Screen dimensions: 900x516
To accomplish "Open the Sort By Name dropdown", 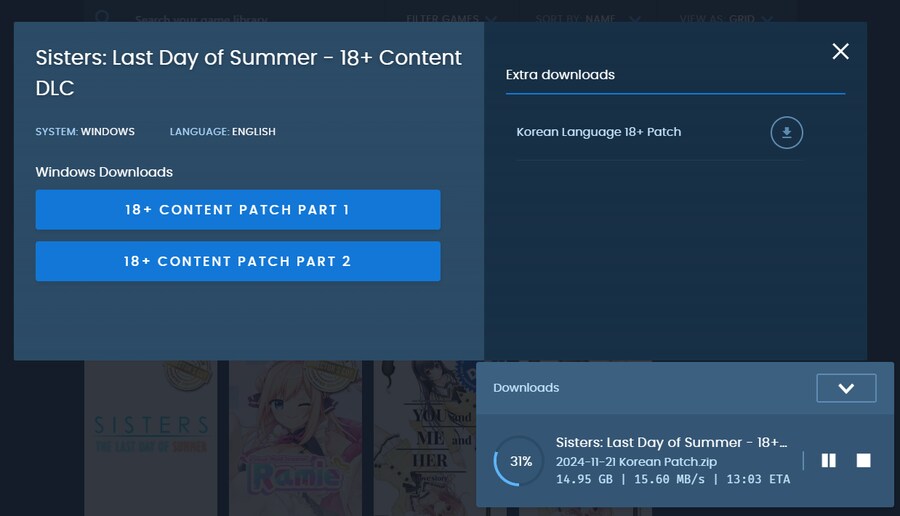I will tap(601, 18).
